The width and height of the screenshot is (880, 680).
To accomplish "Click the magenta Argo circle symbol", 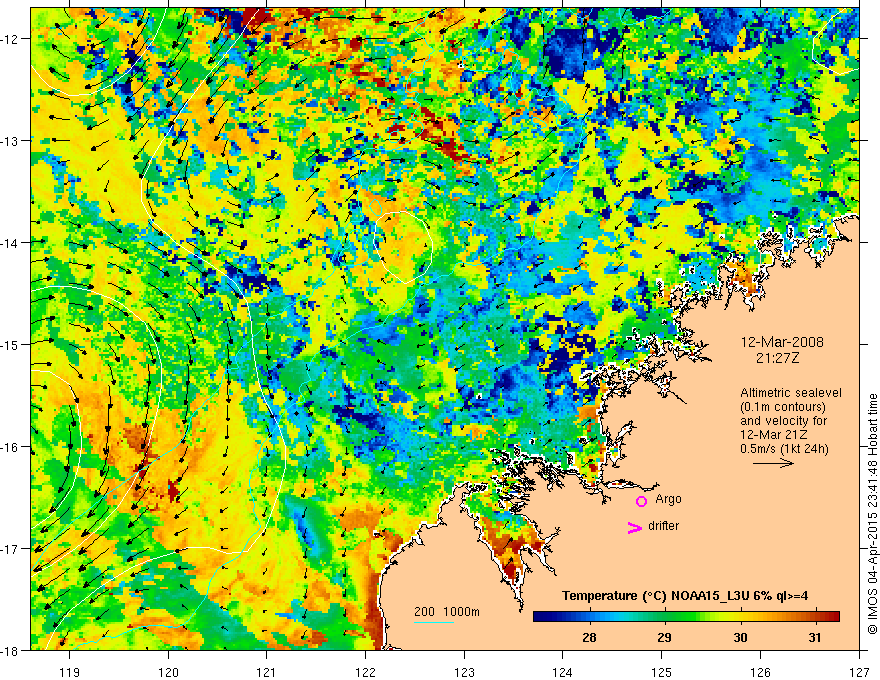I will tap(641, 501).
